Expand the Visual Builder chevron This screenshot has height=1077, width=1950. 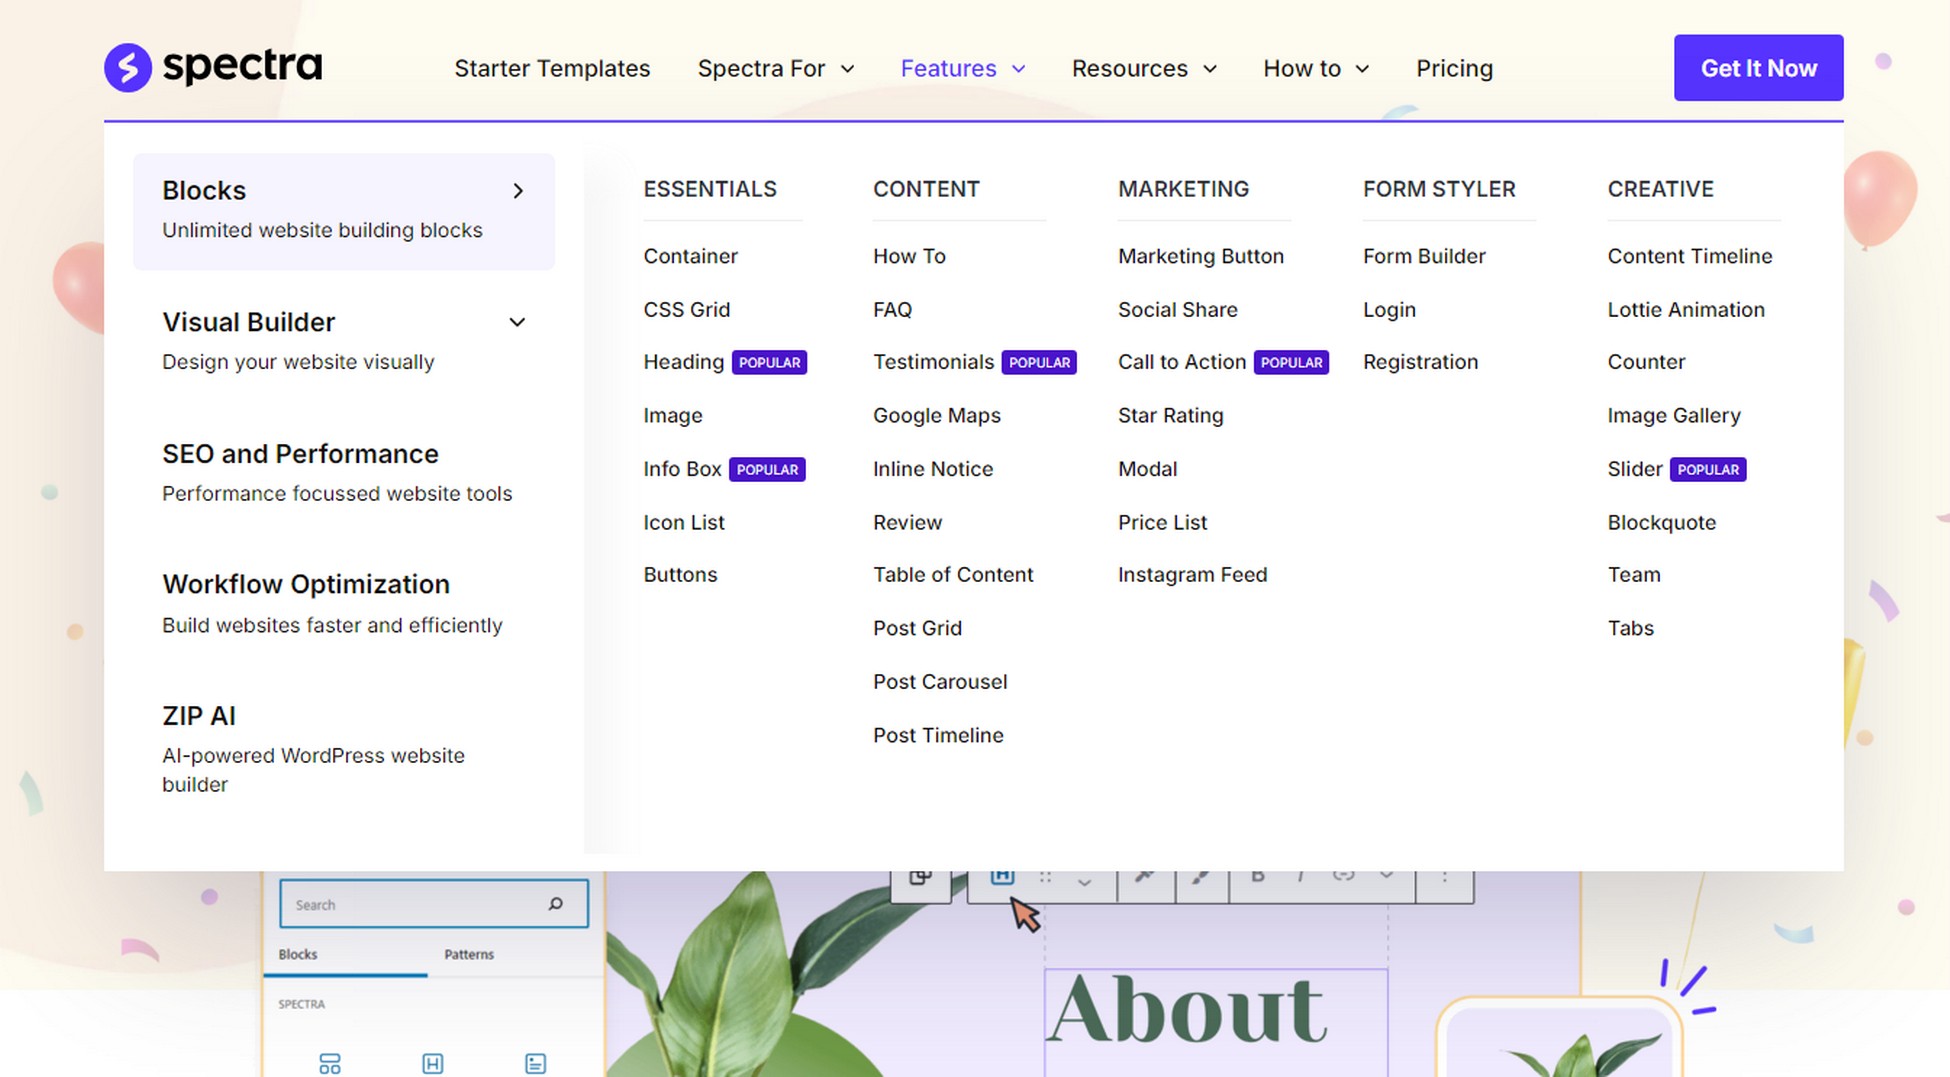click(x=517, y=322)
